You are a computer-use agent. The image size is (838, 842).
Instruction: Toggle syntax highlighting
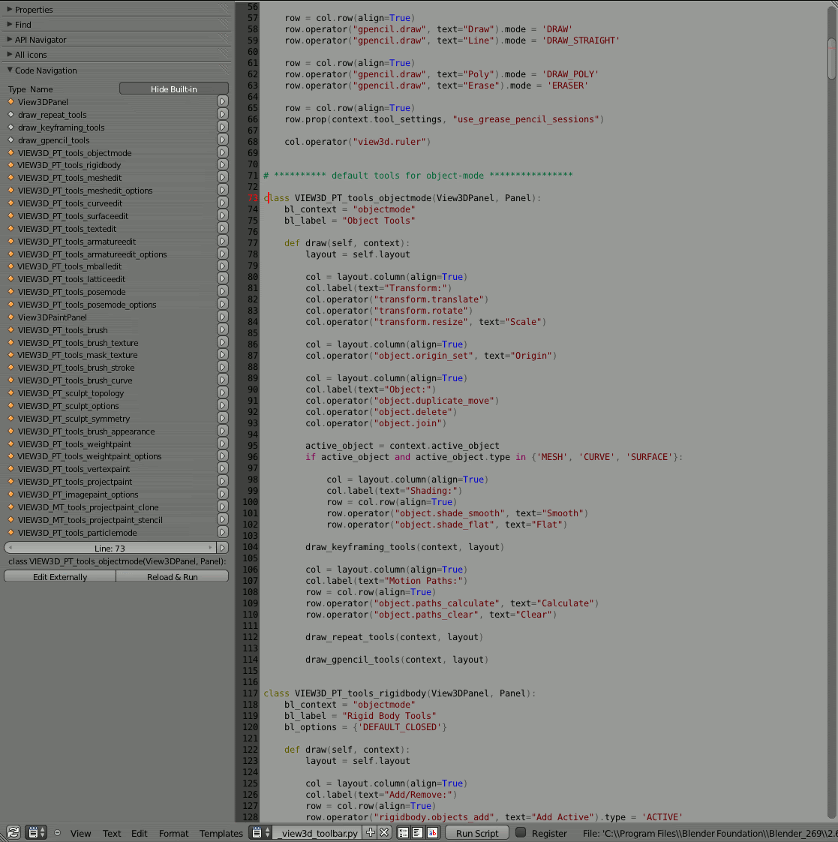432,833
